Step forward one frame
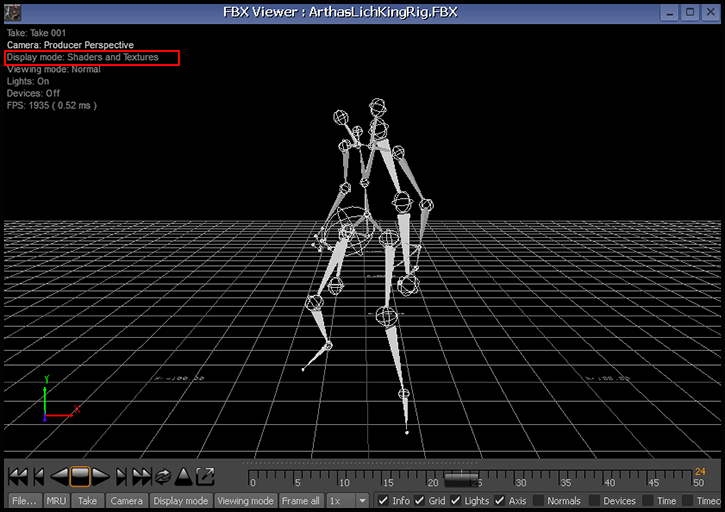Viewport: 725px width, 512px height. (121, 476)
